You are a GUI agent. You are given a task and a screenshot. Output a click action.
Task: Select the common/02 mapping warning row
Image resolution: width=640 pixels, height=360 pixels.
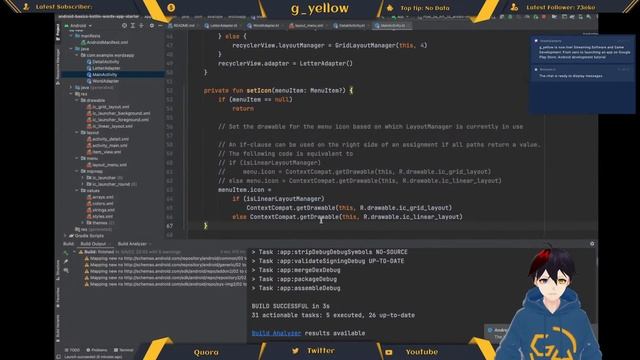[x=165, y=258]
